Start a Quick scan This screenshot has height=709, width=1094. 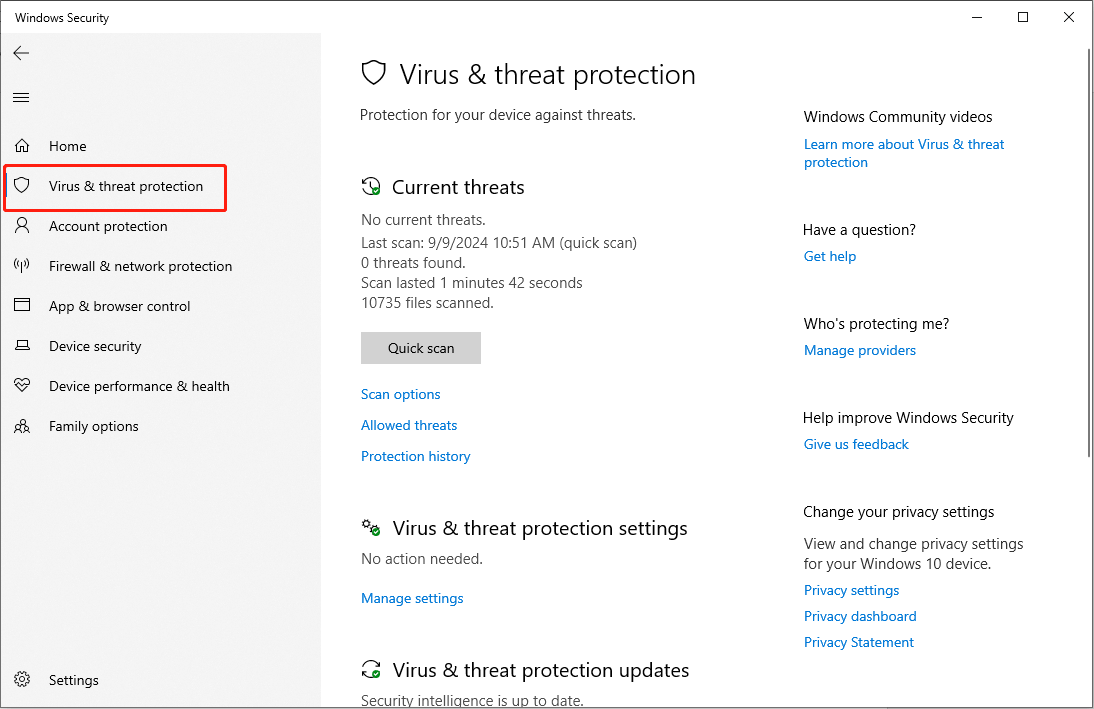[x=421, y=348]
